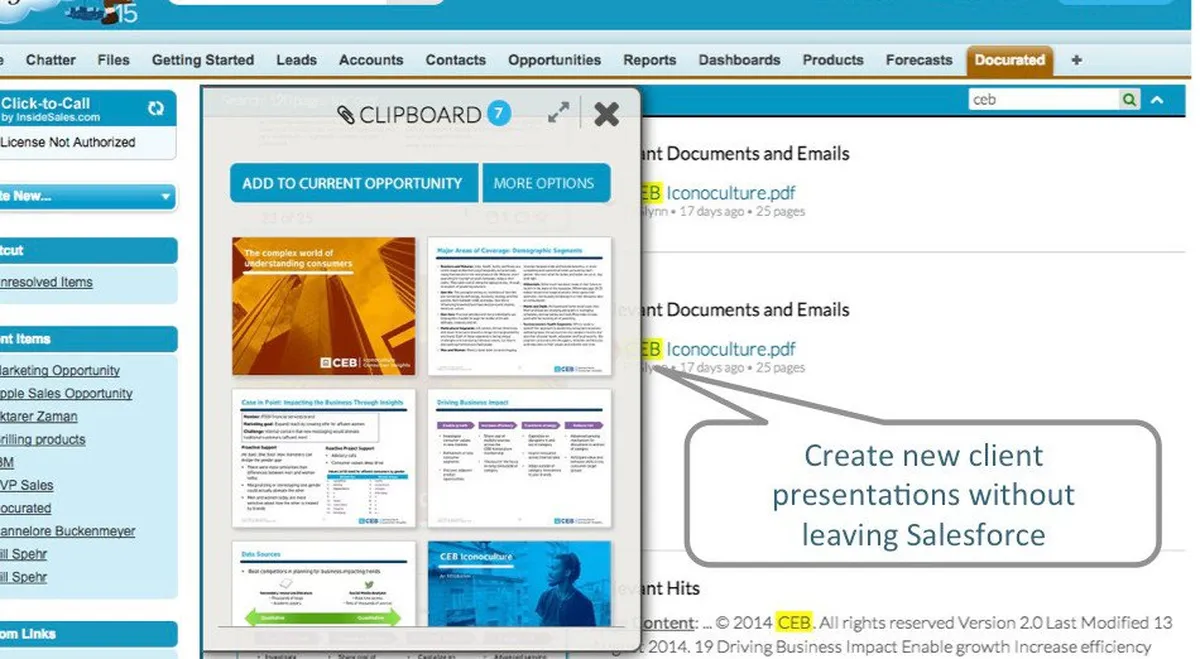Open the drilling products recent item
The image size is (1200, 659).
43,439
